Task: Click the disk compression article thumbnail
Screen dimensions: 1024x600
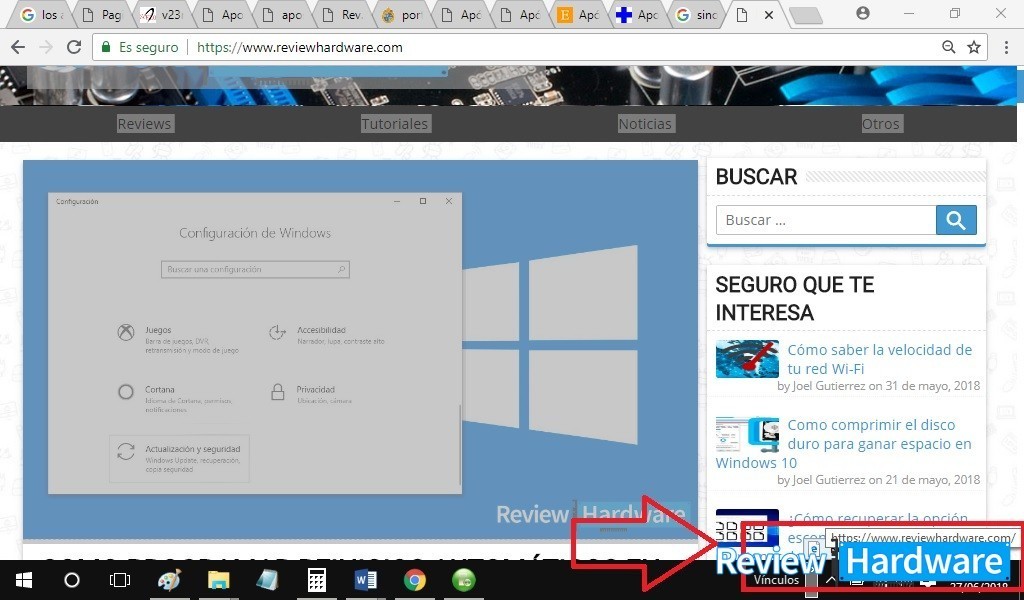Action: click(x=747, y=434)
